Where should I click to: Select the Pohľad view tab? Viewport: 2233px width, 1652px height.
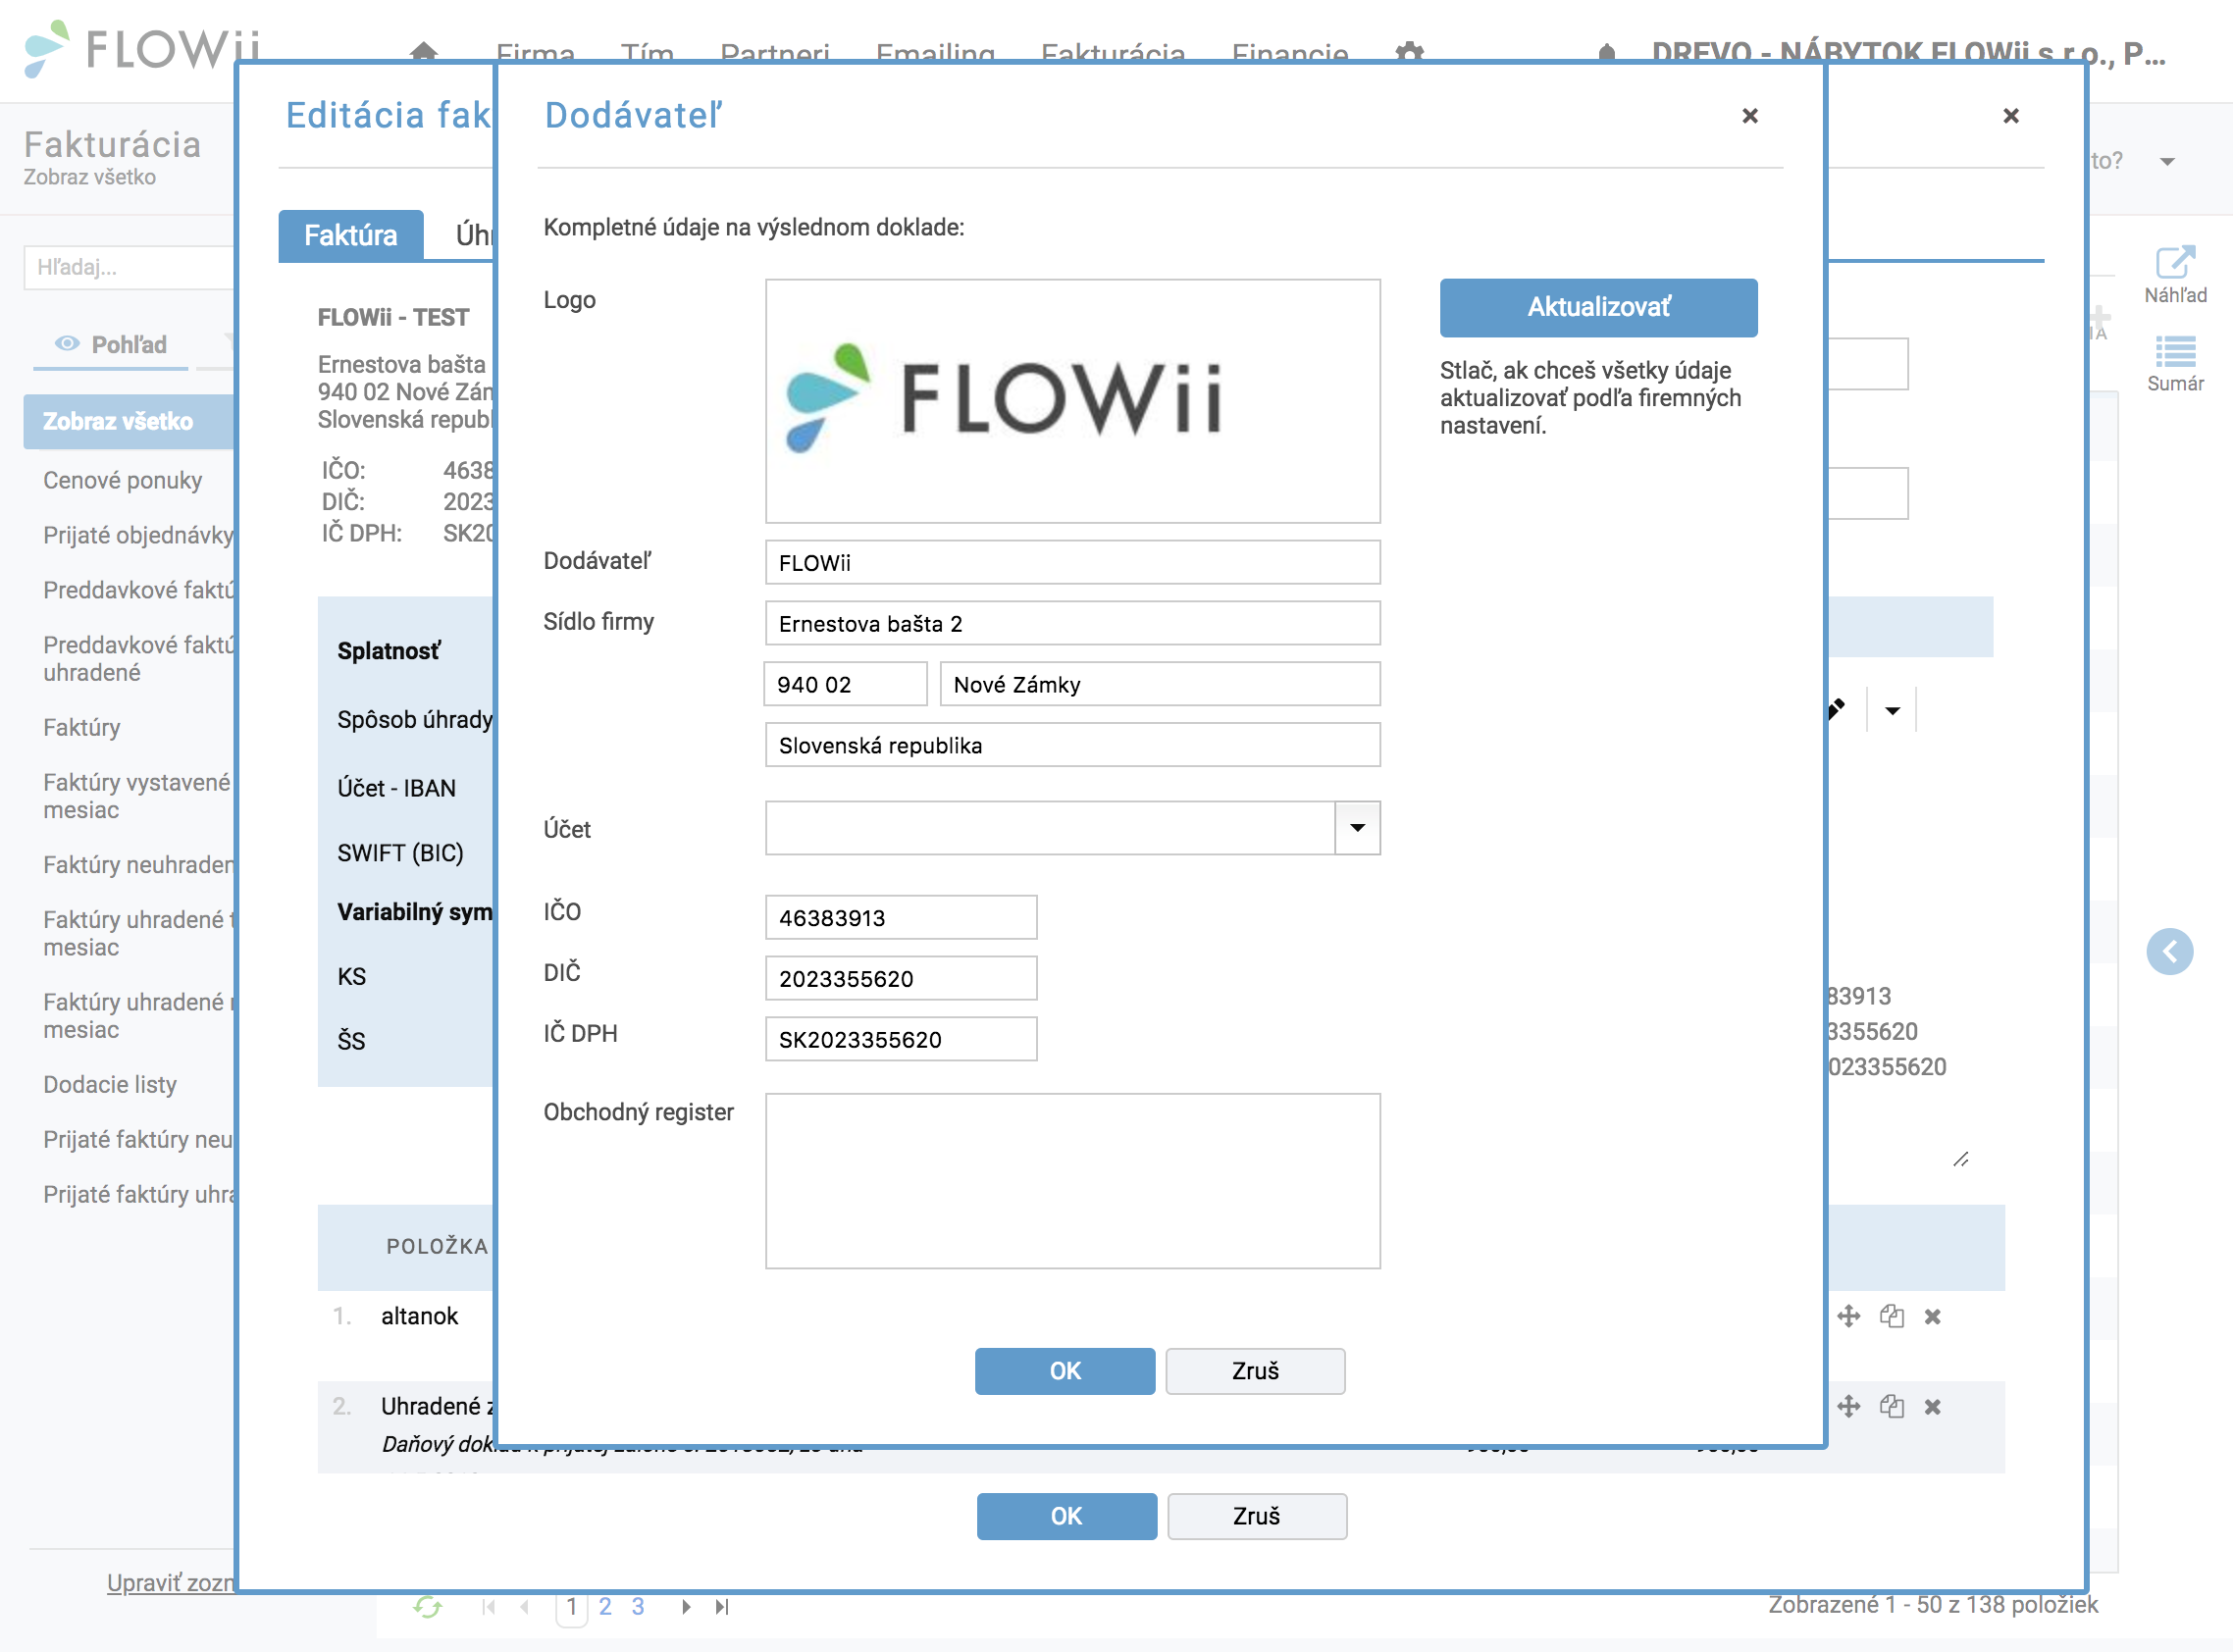[x=111, y=344]
